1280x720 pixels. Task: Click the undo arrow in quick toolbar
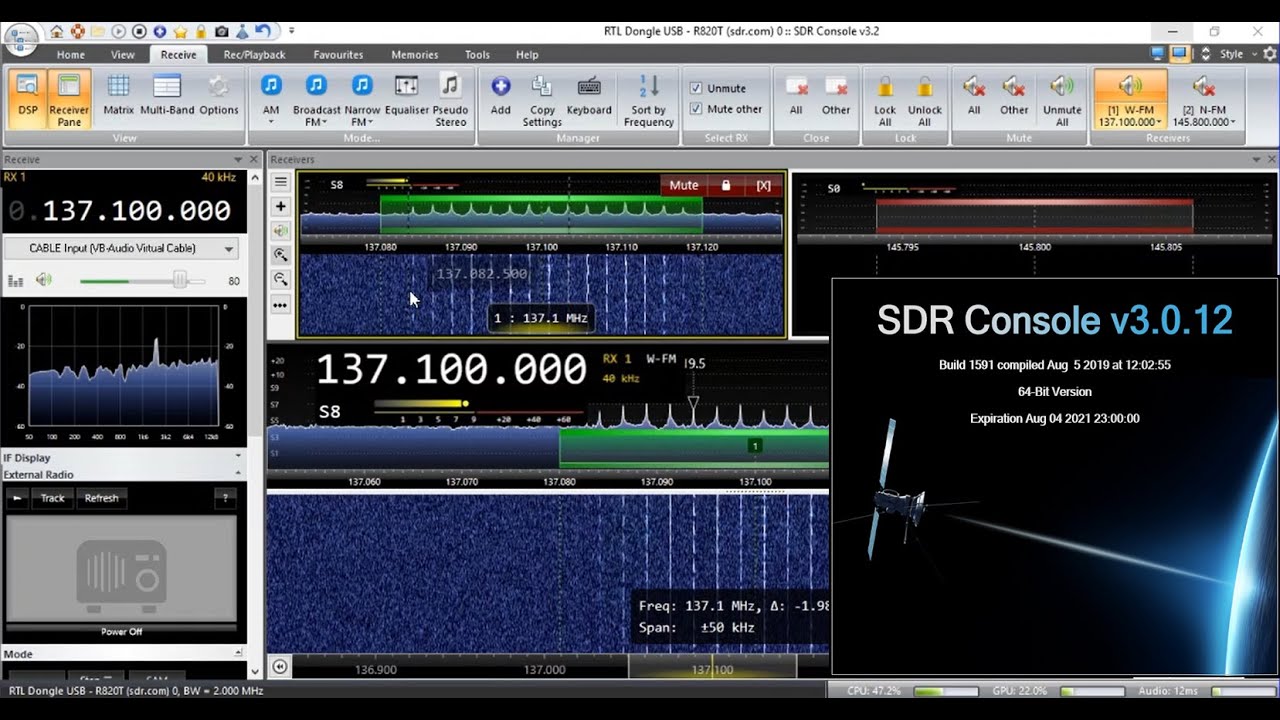pyautogui.click(x=262, y=32)
